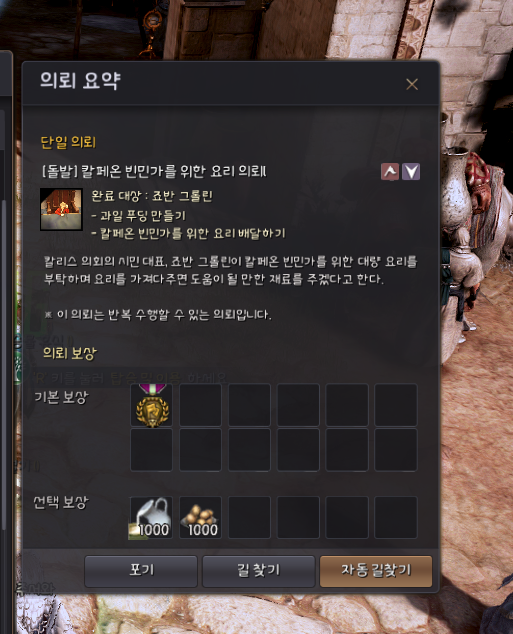Viewport: 513px width, 634px height.
Task: Click the 의뢰 보상 section heading
Action: (70, 353)
